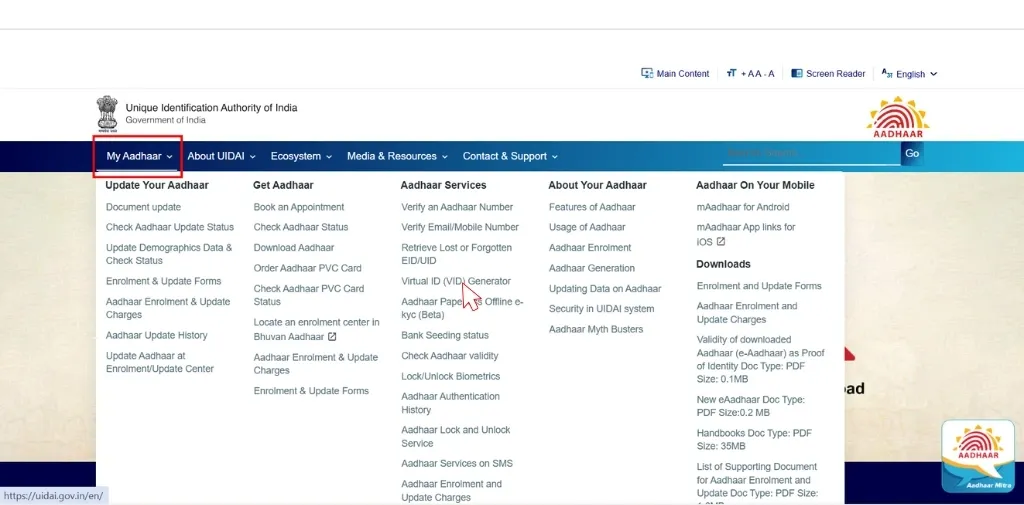
Task: Click Bank Seeding status
Action: [x=445, y=335]
